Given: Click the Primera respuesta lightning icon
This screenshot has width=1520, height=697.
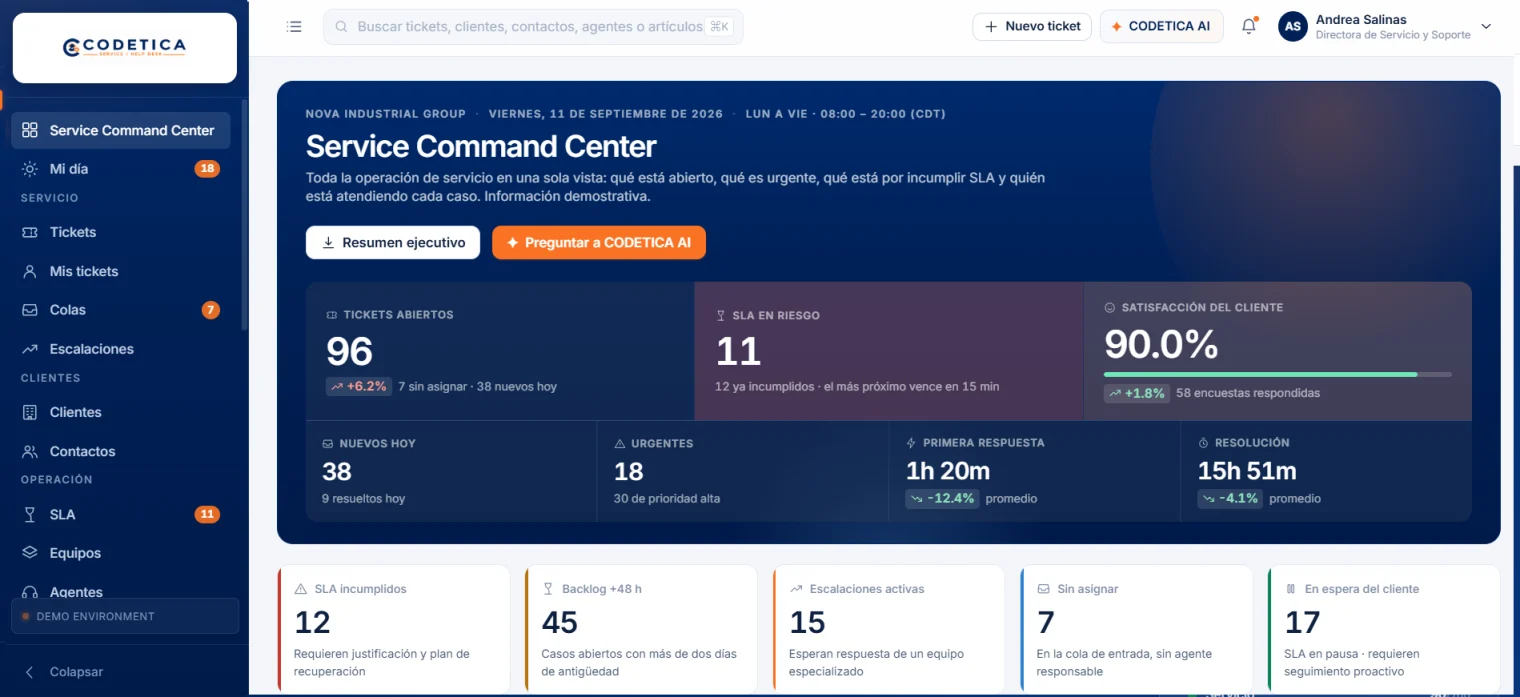Looking at the screenshot, I should tap(911, 443).
